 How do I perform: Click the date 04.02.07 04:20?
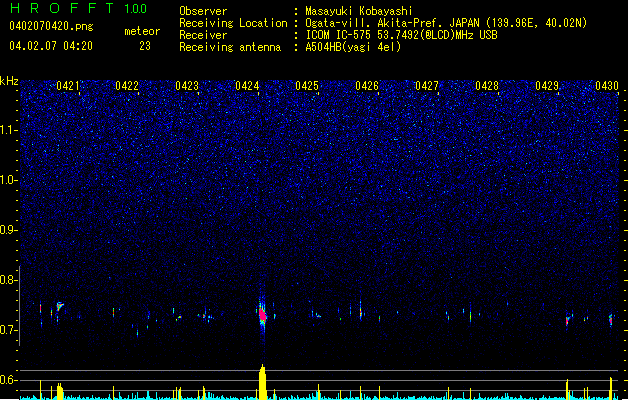51,46
